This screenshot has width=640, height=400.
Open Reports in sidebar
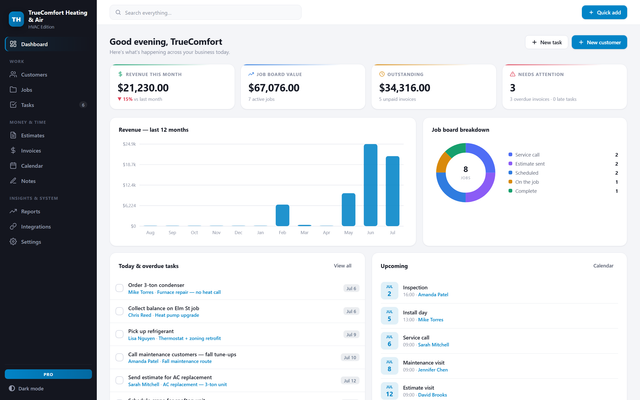tap(48, 211)
